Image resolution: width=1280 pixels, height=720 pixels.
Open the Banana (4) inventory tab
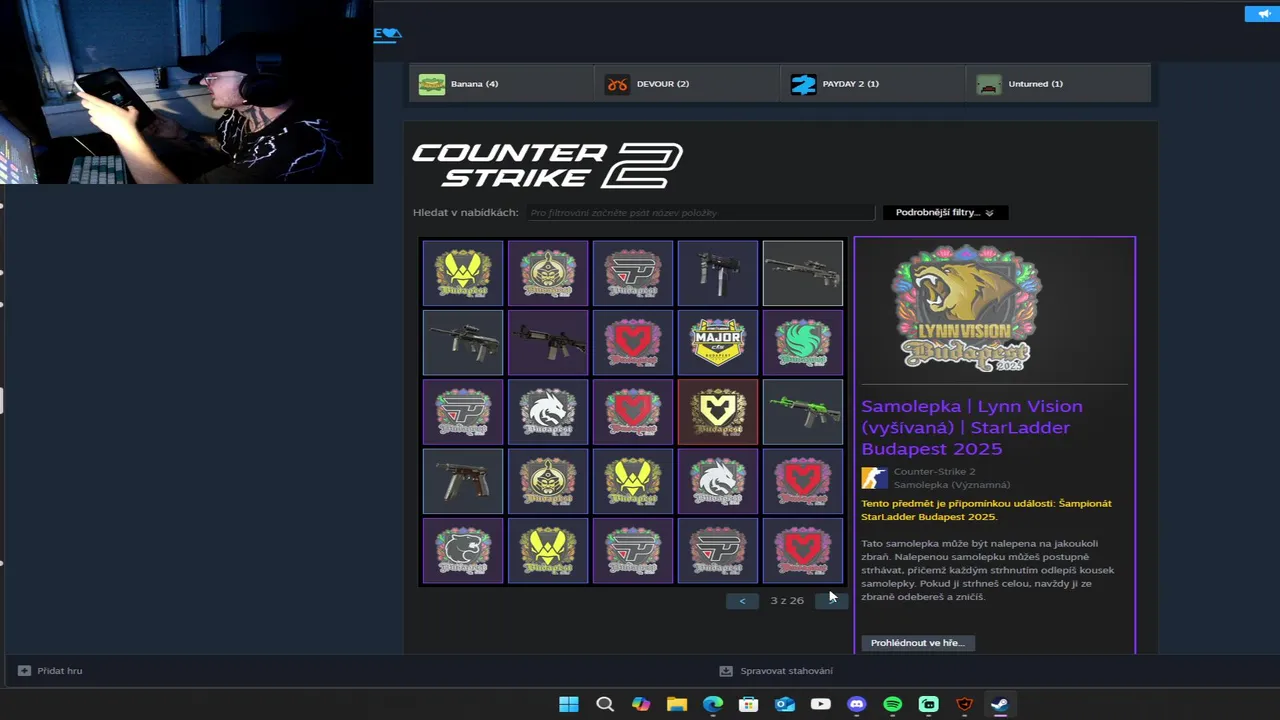(501, 84)
